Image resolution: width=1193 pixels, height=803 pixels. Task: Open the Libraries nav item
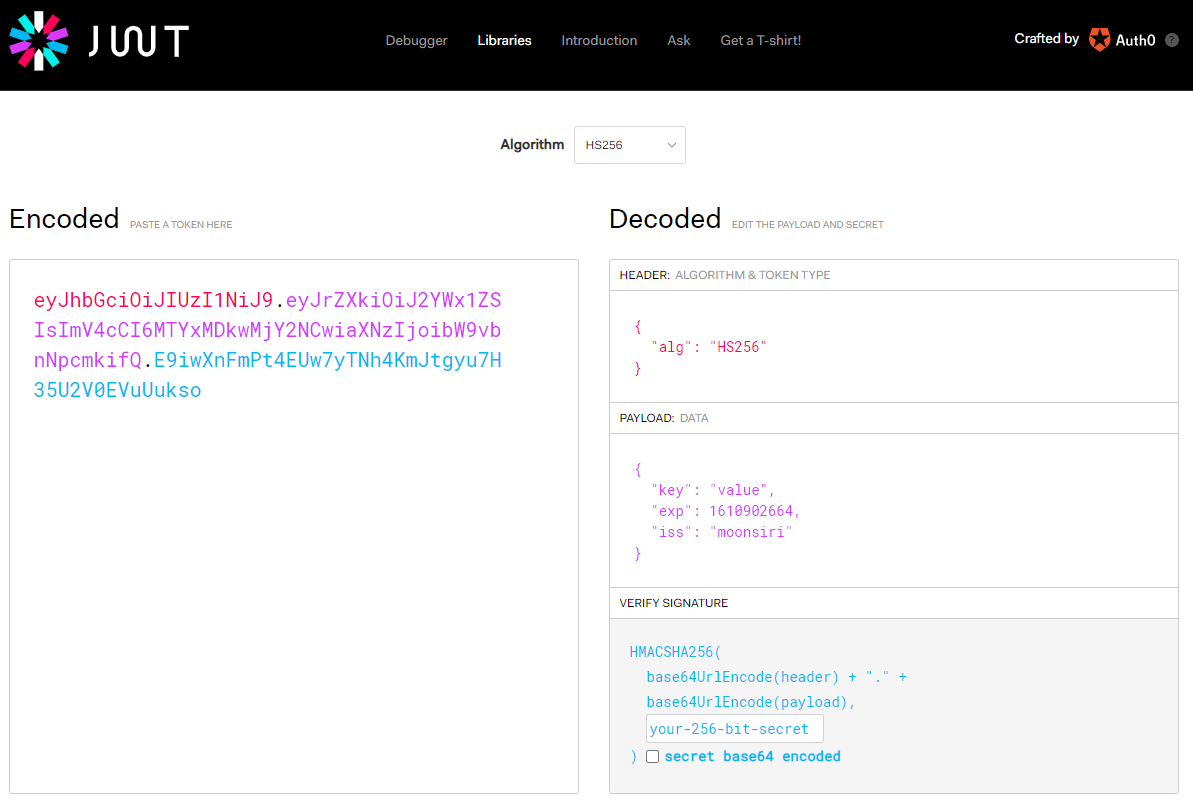point(504,40)
